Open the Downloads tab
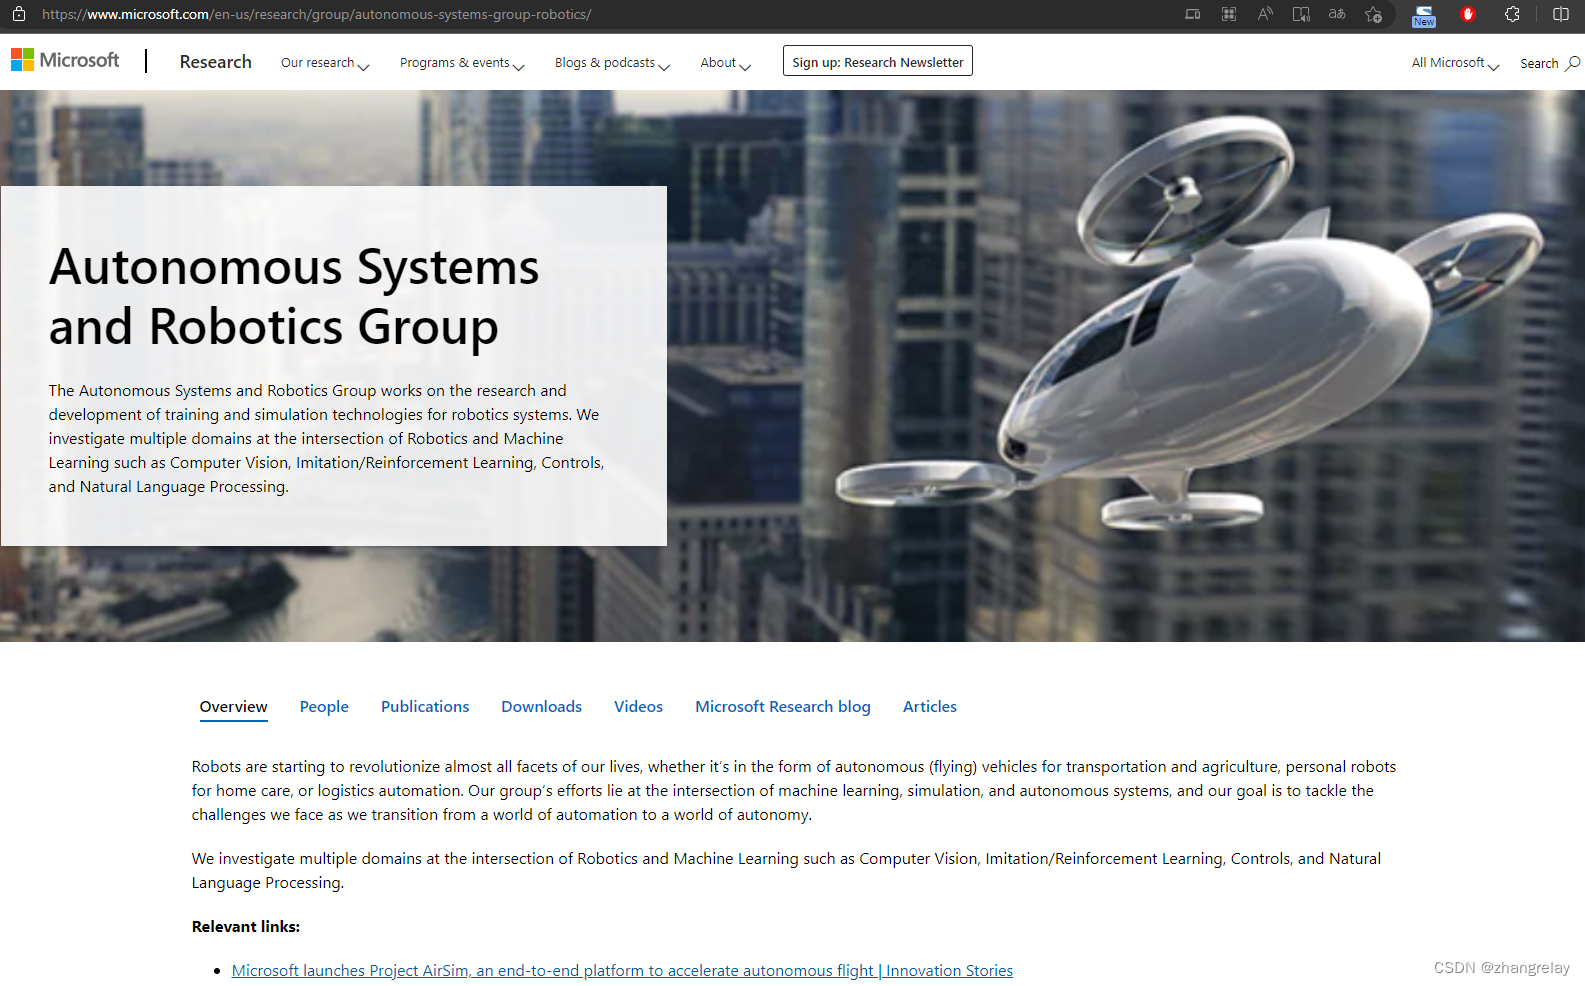Image resolution: width=1585 pixels, height=986 pixels. [541, 707]
